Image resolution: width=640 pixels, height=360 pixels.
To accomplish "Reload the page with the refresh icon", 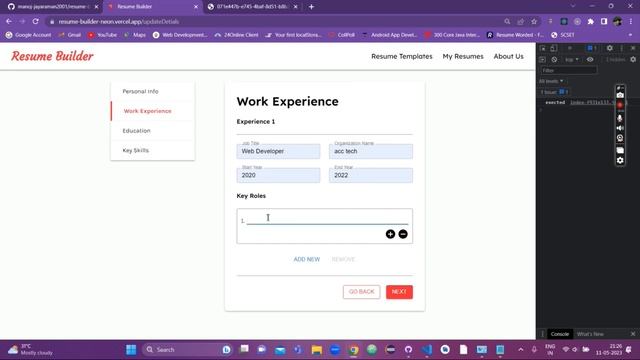I will [36, 21].
